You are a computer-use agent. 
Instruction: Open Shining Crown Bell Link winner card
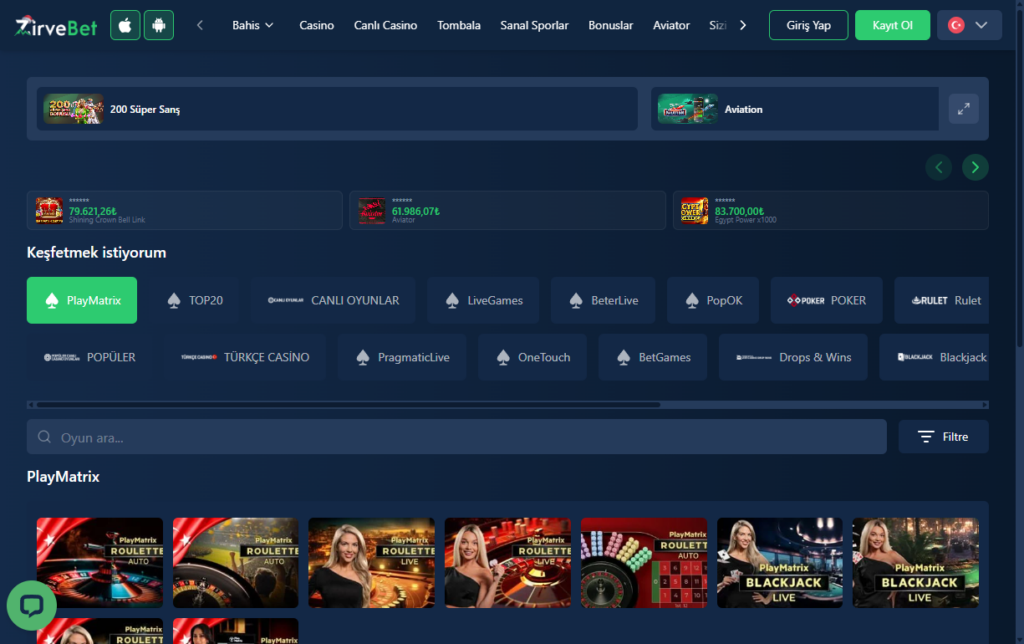click(185, 210)
